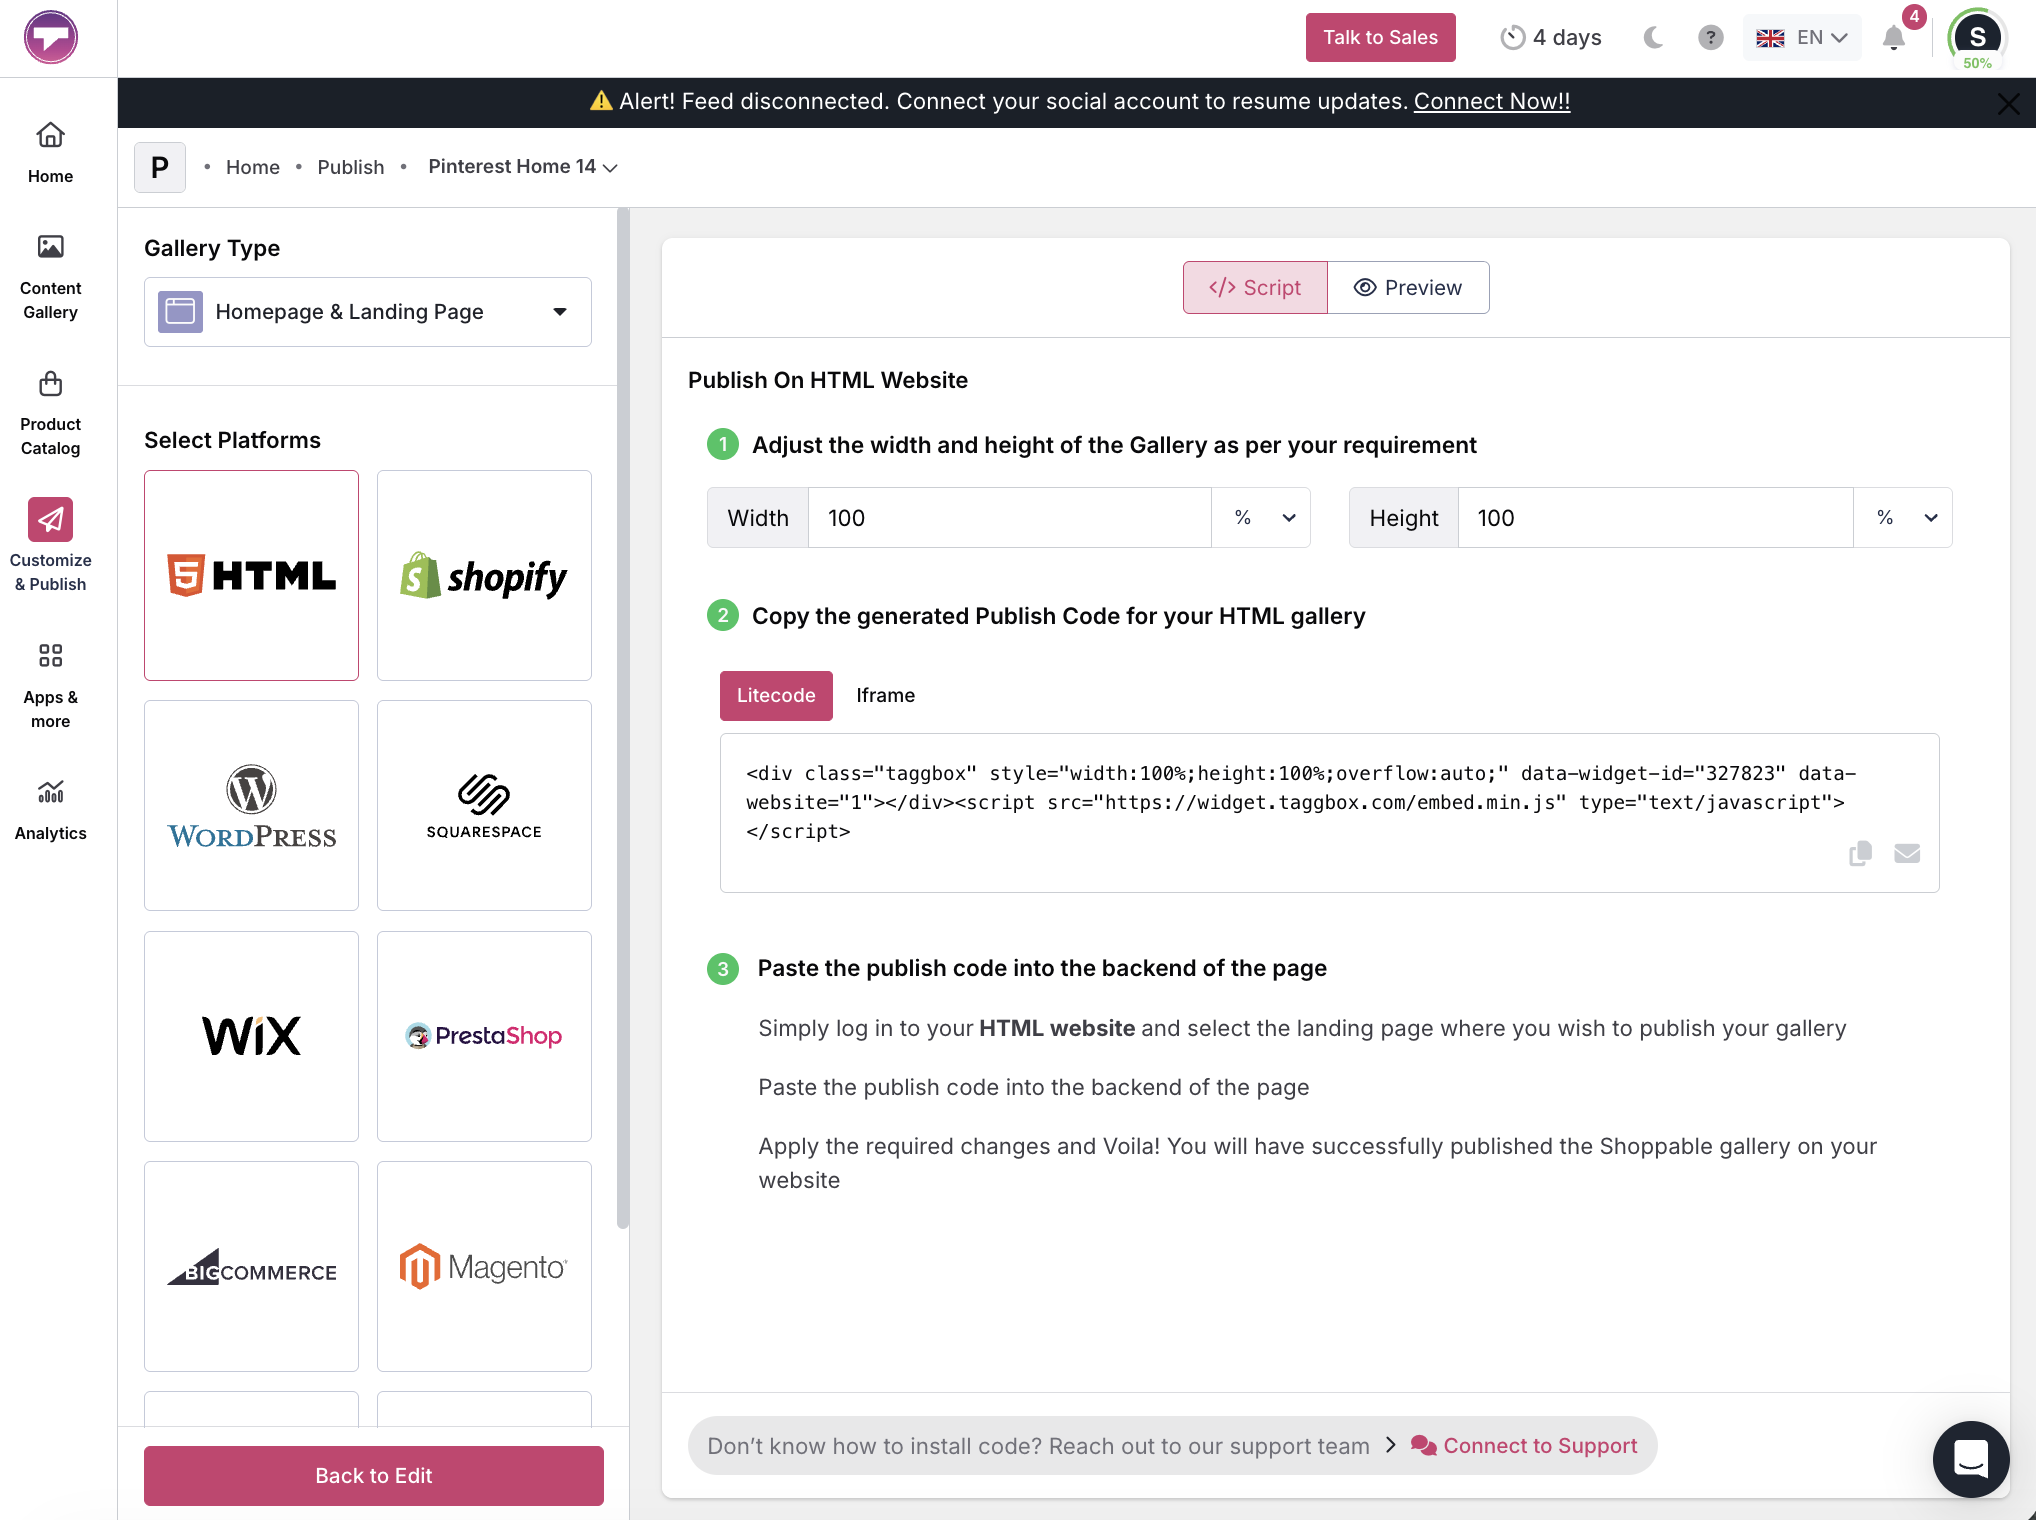Viewport: 2036px width, 1520px height.
Task: Select the WordPress platform card
Action: tap(251, 805)
